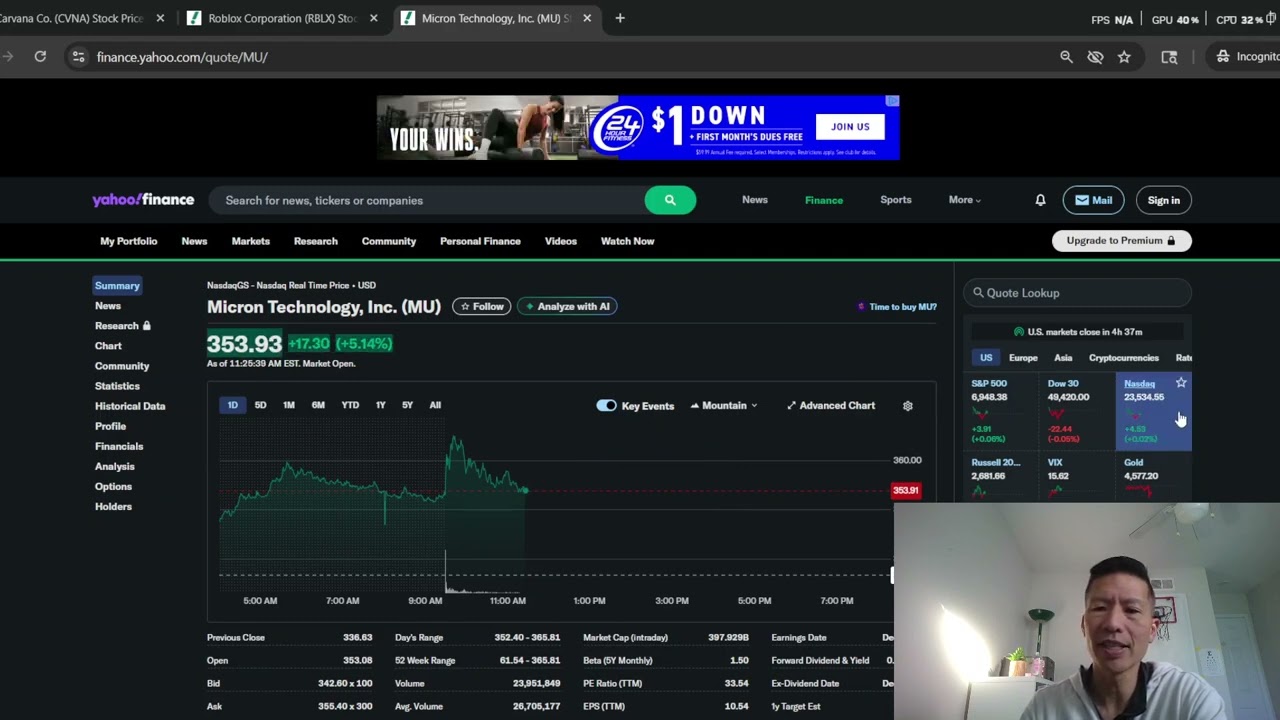The image size is (1280, 720).
Task: Open the Personal Finance menu
Action: [x=480, y=241]
